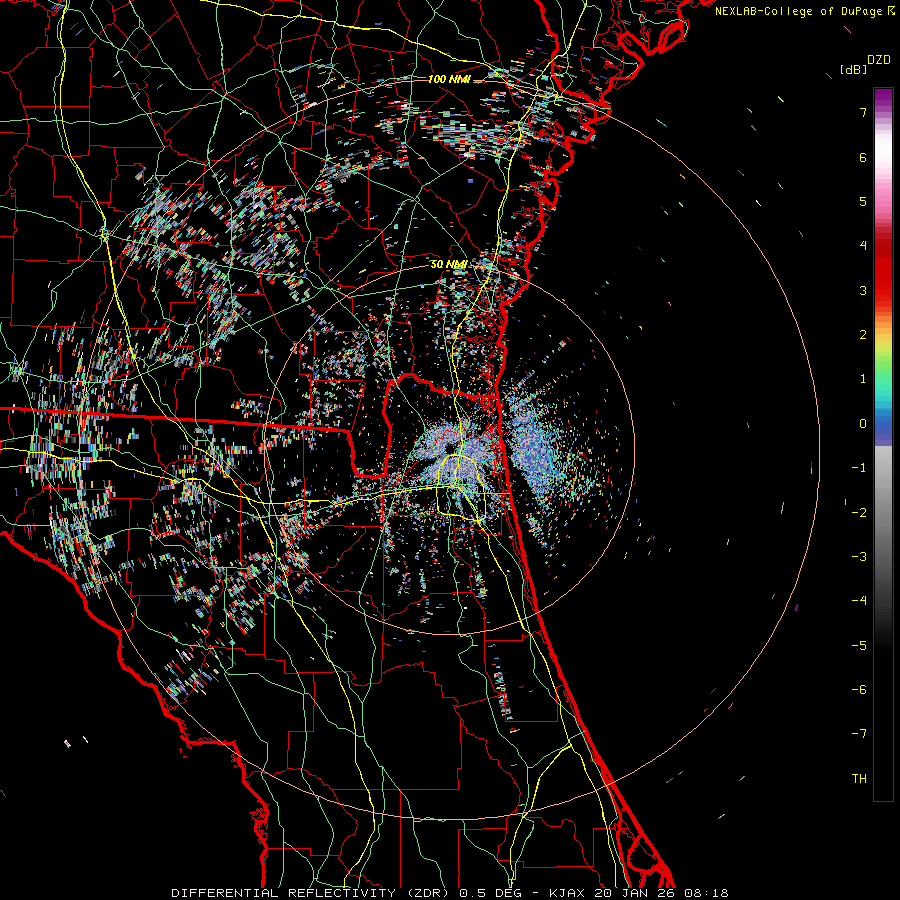Select the -1 dB scale label

tap(859, 468)
